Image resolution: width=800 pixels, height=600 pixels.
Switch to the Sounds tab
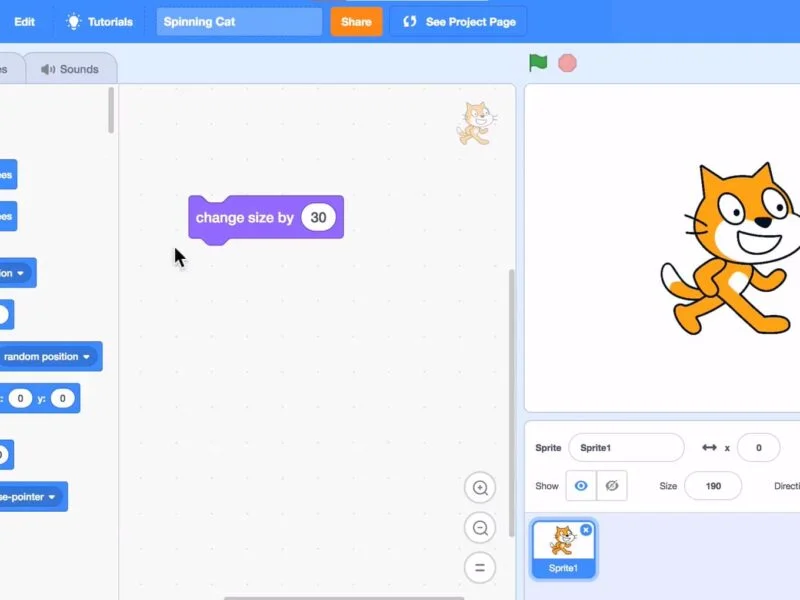point(70,69)
